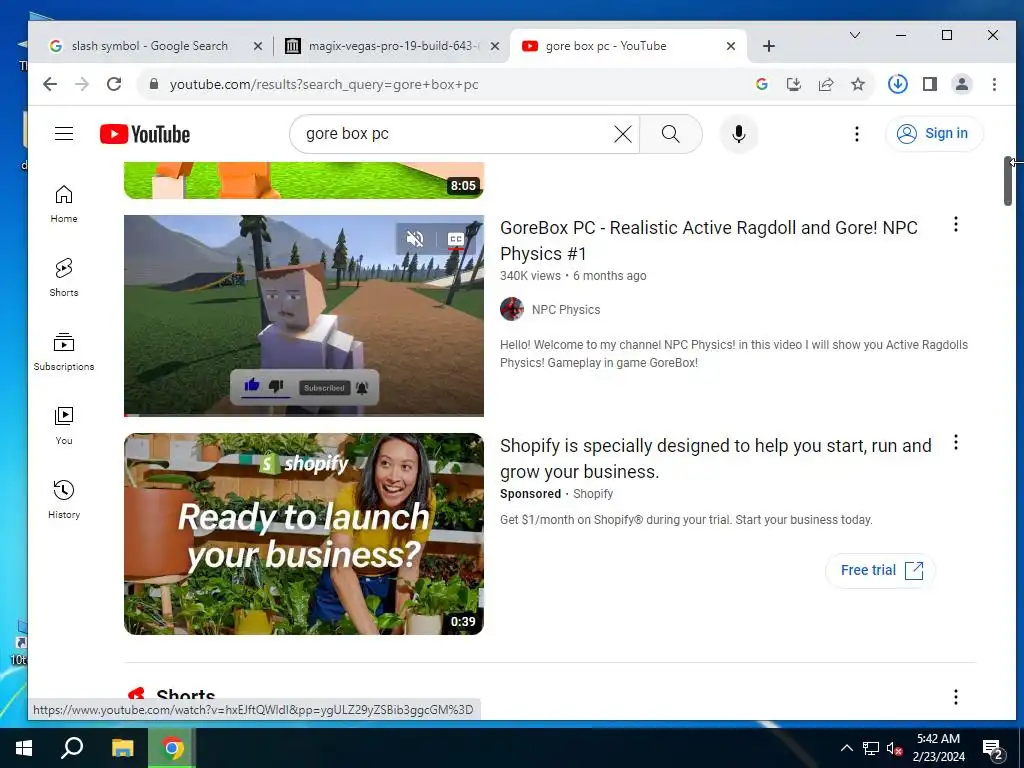
Task: Open Subscriptions in the sidebar
Action: coord(64,351)
